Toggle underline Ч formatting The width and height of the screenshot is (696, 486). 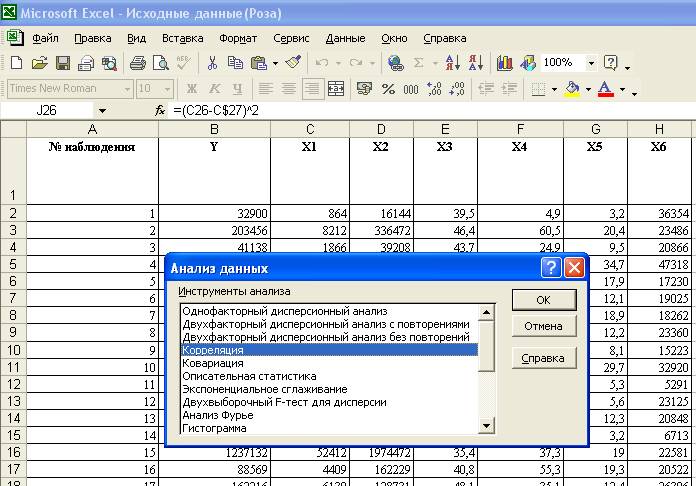pyautogui.click(x=238, y=89)
